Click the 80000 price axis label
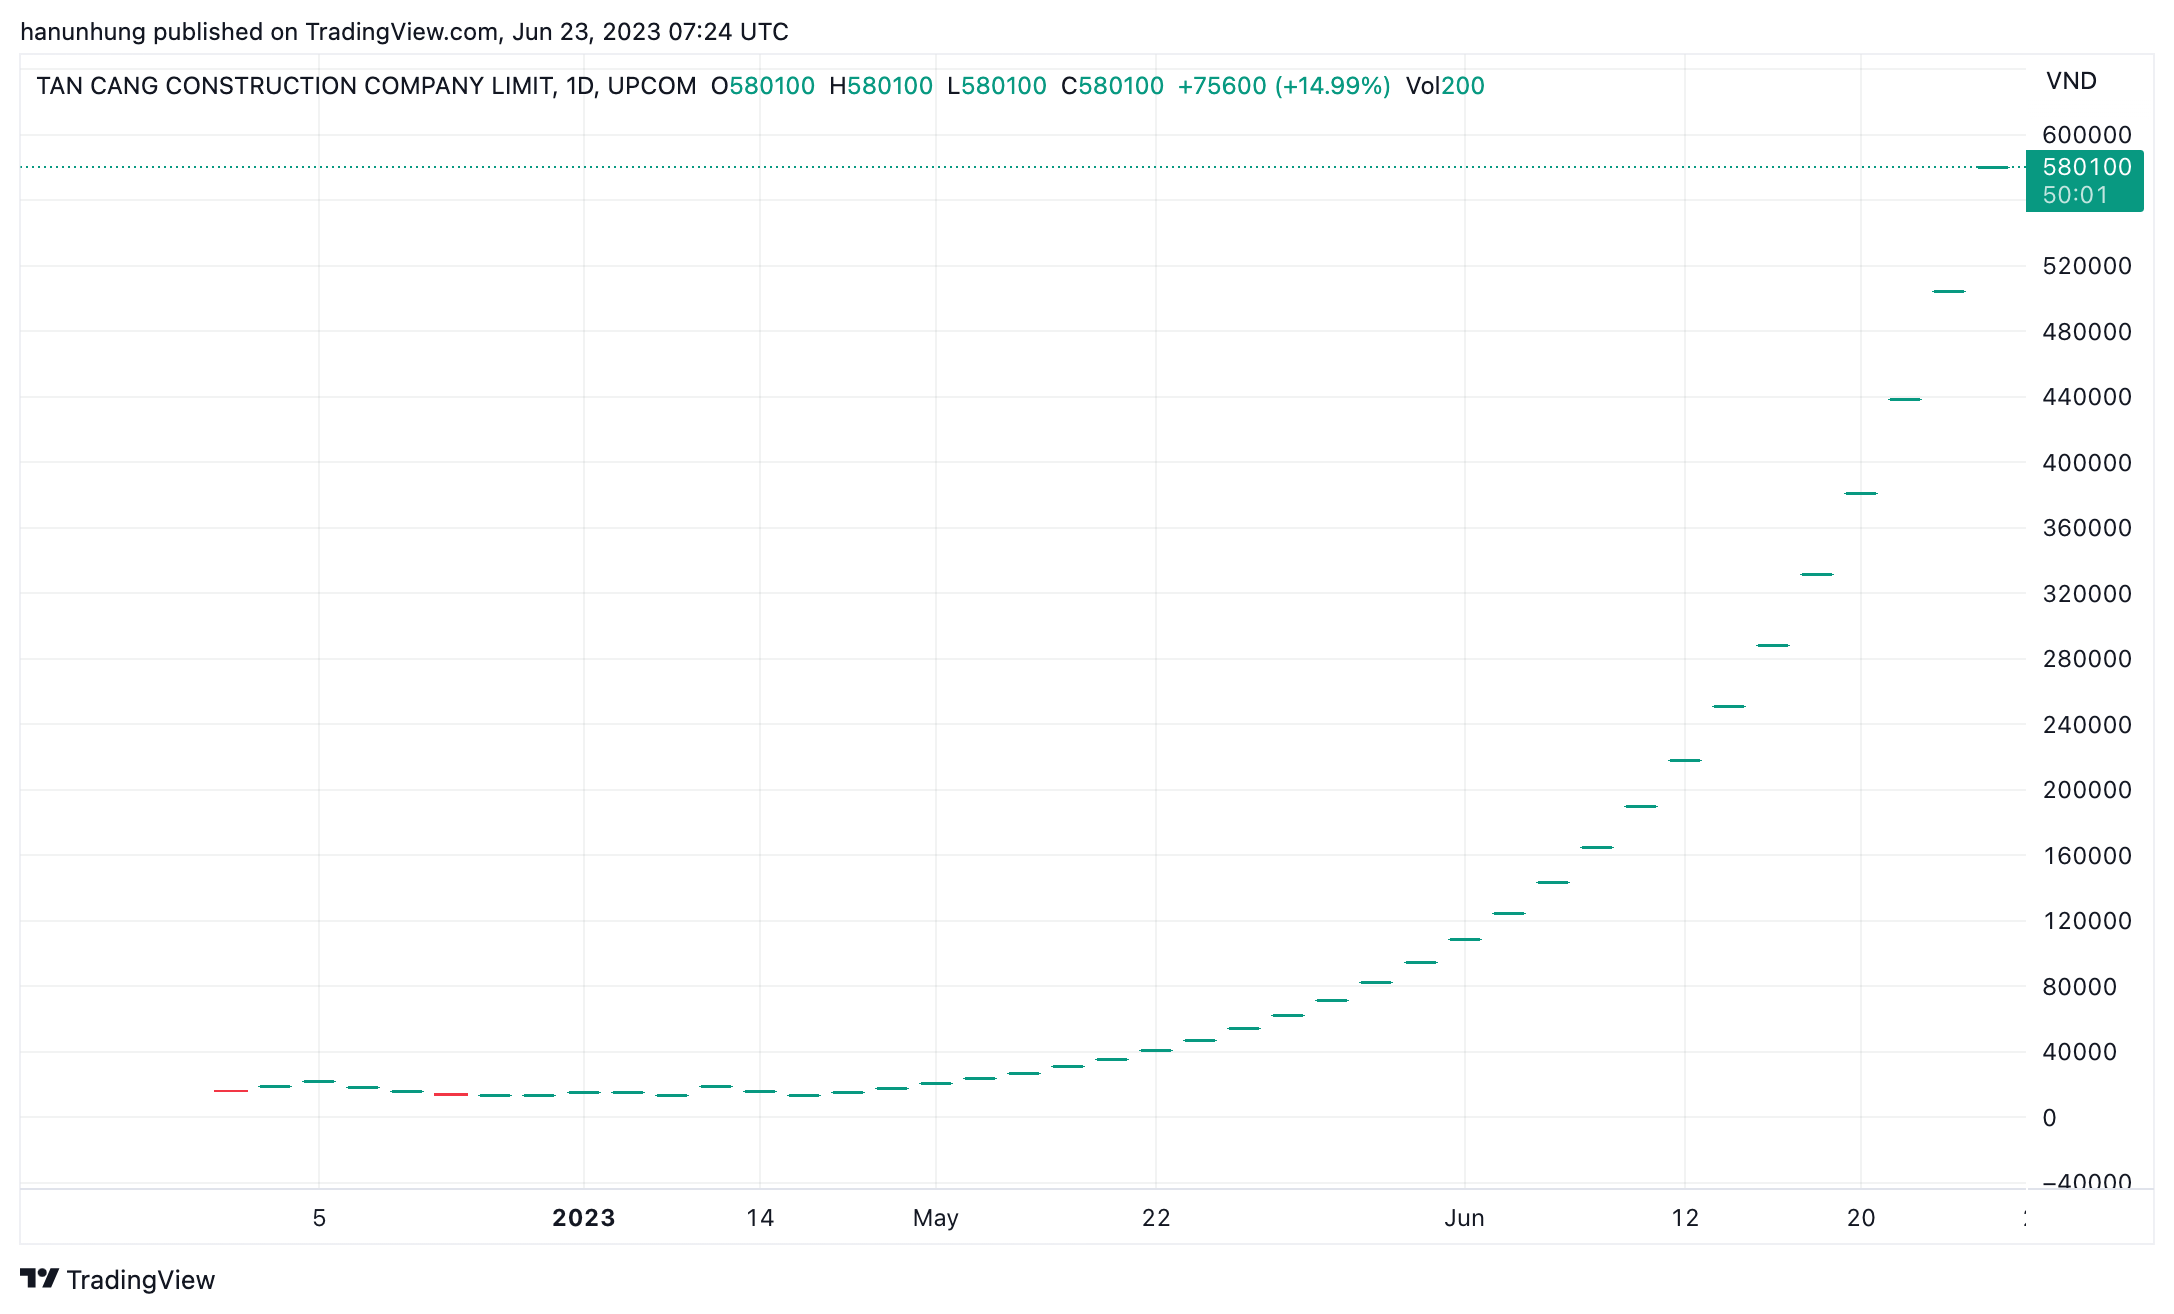Screen dimensions: 2174x1314 (x=2080, y=986)
